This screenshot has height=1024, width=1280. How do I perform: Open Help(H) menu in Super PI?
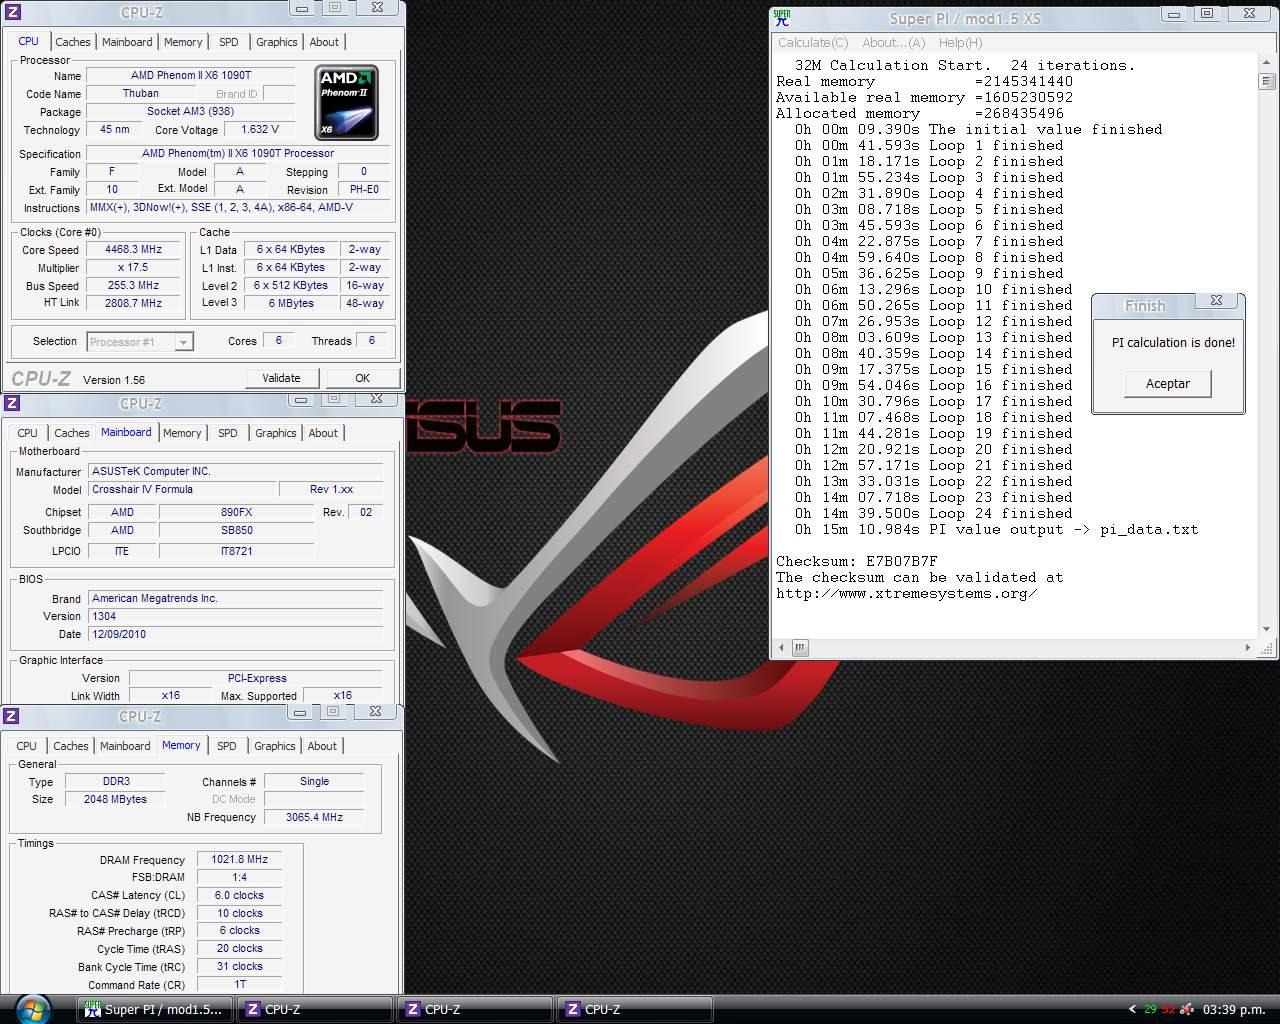point(961,43)
